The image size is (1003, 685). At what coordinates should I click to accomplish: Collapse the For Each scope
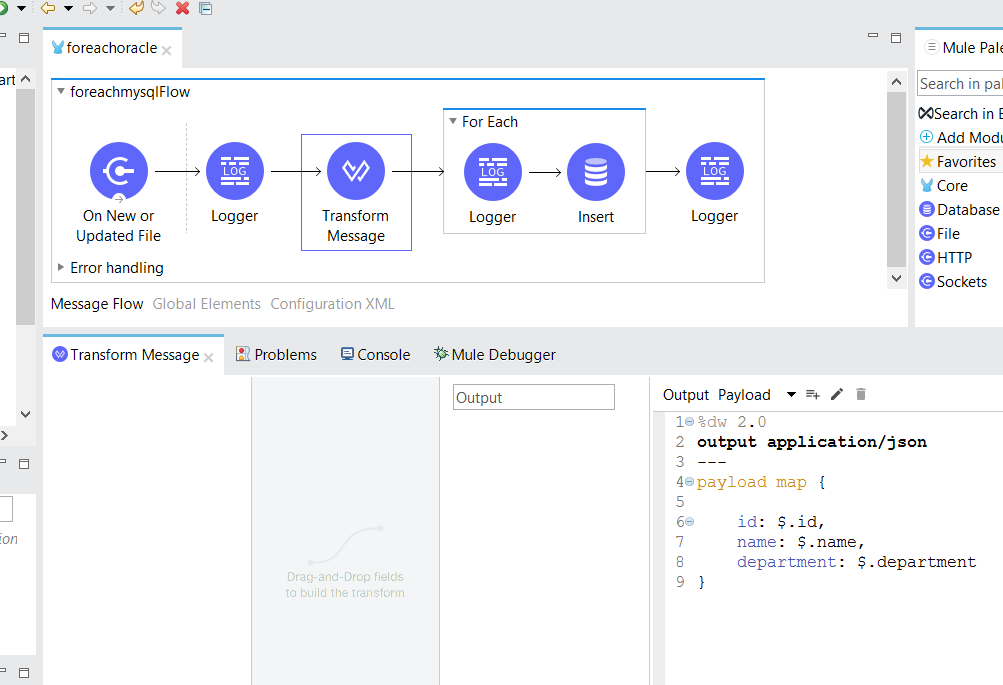pos(452,122)
